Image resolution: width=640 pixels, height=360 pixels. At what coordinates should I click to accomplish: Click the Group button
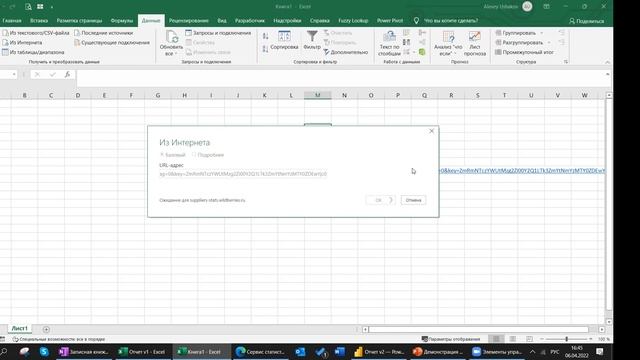(516, 33)
